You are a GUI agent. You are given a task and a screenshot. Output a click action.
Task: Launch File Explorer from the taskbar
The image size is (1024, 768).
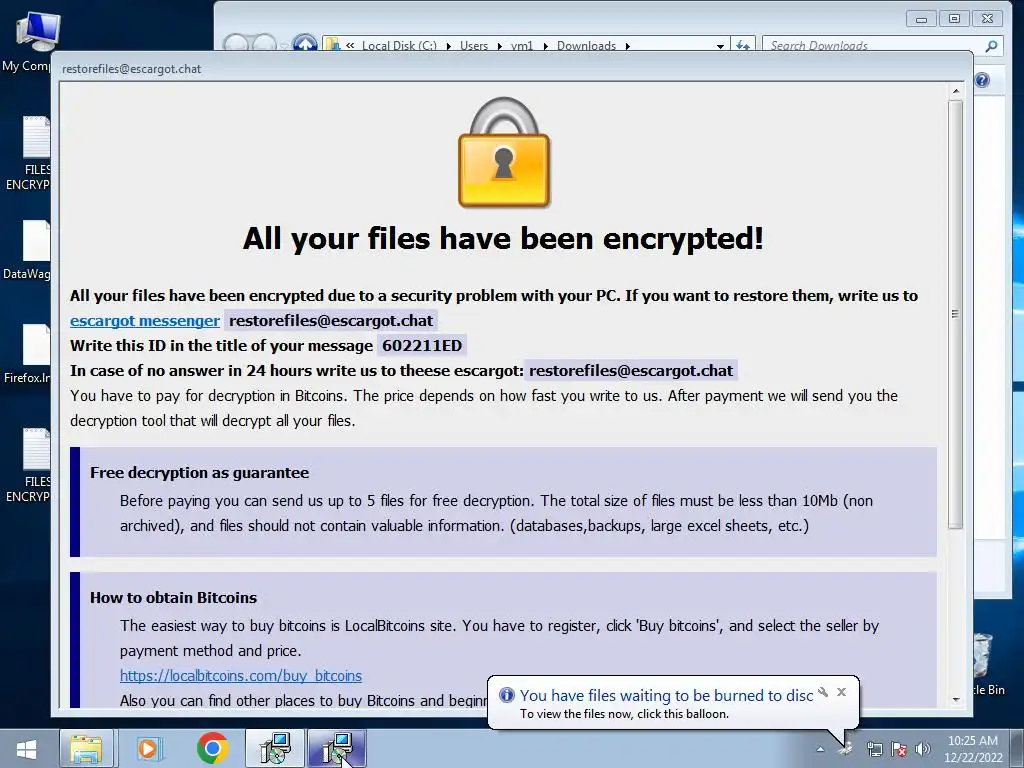86,748
